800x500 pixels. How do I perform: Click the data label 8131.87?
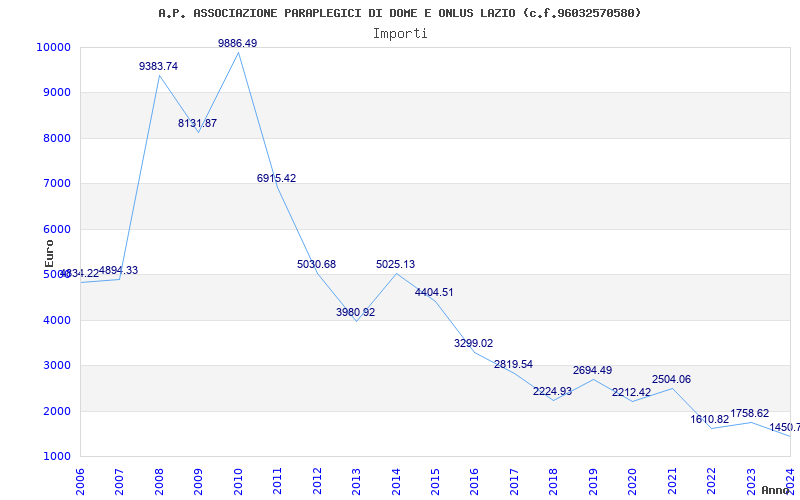(x=197, y=123)
